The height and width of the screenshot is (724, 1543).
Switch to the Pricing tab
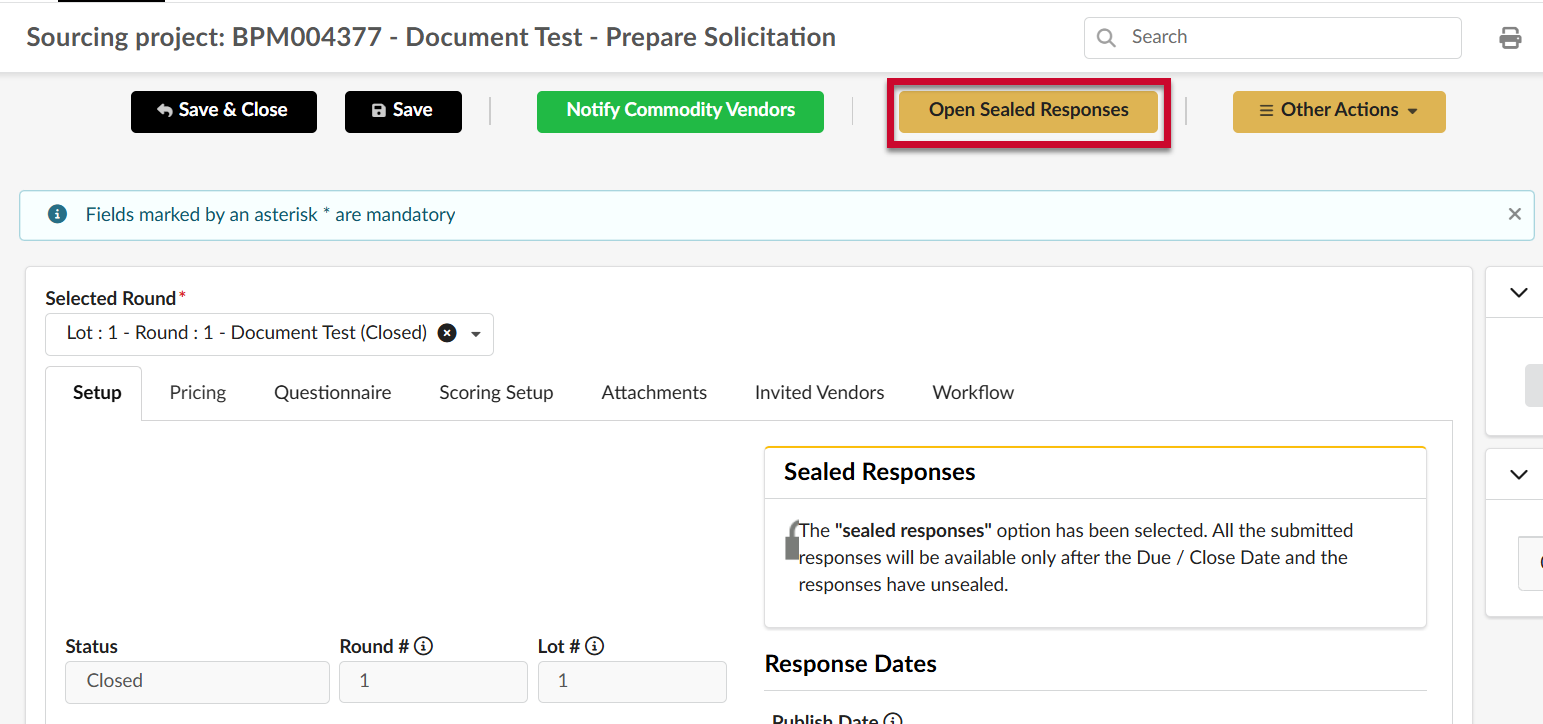tap(198, 393)
